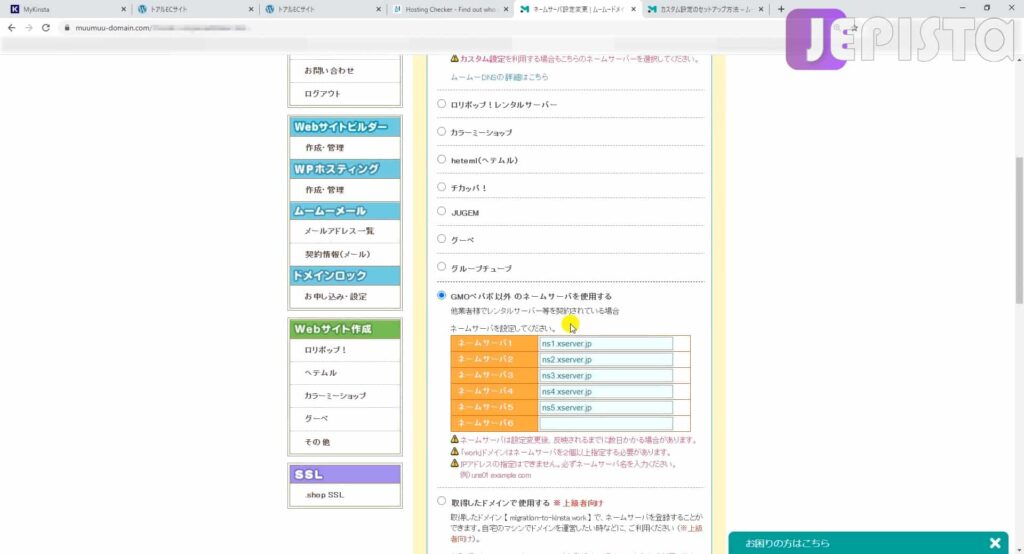Click the WPホスティング section header
Screen dimensions: 1024x554
click(345, 169)
